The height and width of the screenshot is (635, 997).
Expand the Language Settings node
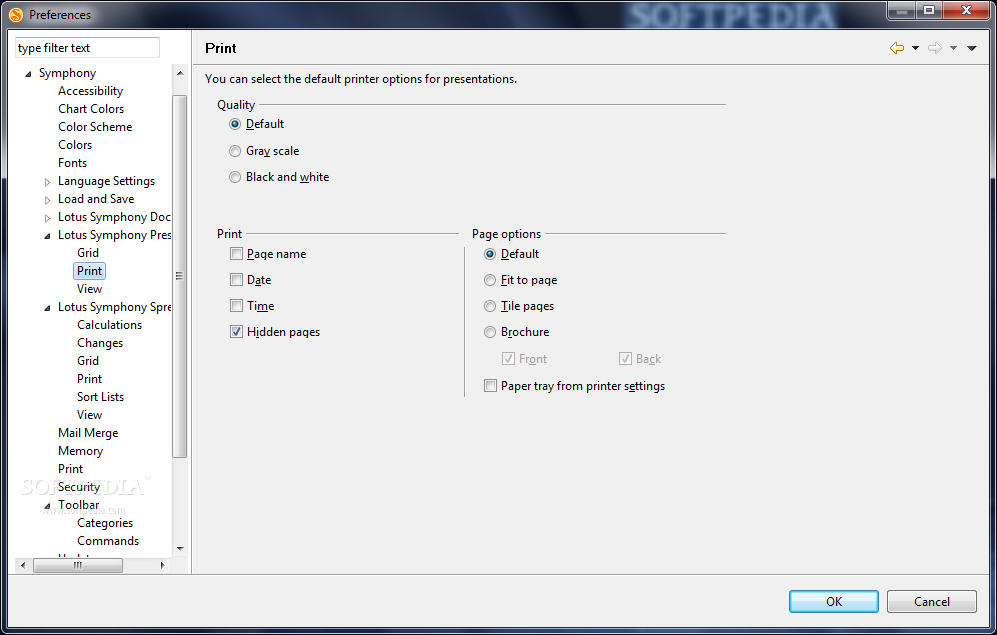point(47,182)
